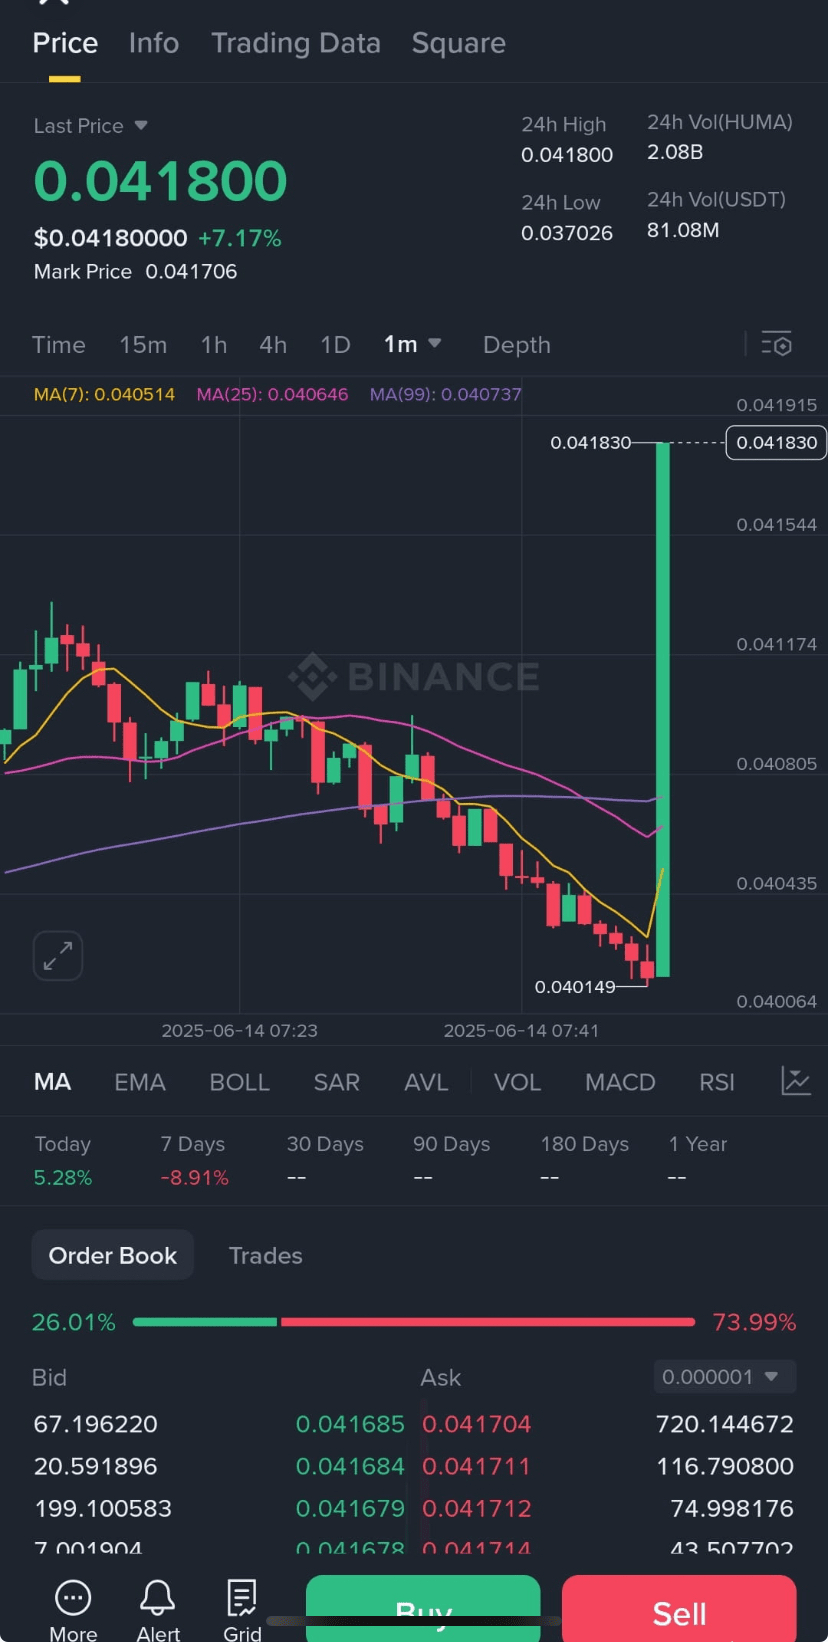Enable the AVL indicator
Viewport: 828px width, 1642px height.
[x=426, y=1082]
